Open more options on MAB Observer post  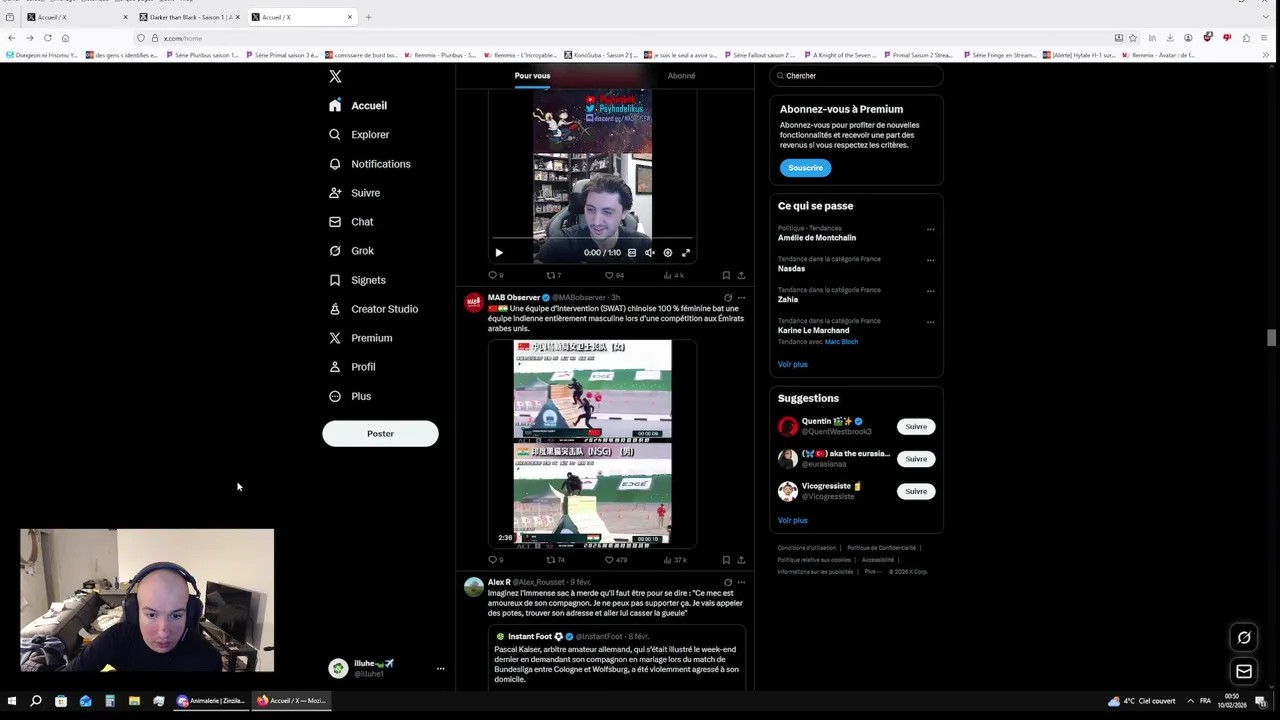coord(741,297)
